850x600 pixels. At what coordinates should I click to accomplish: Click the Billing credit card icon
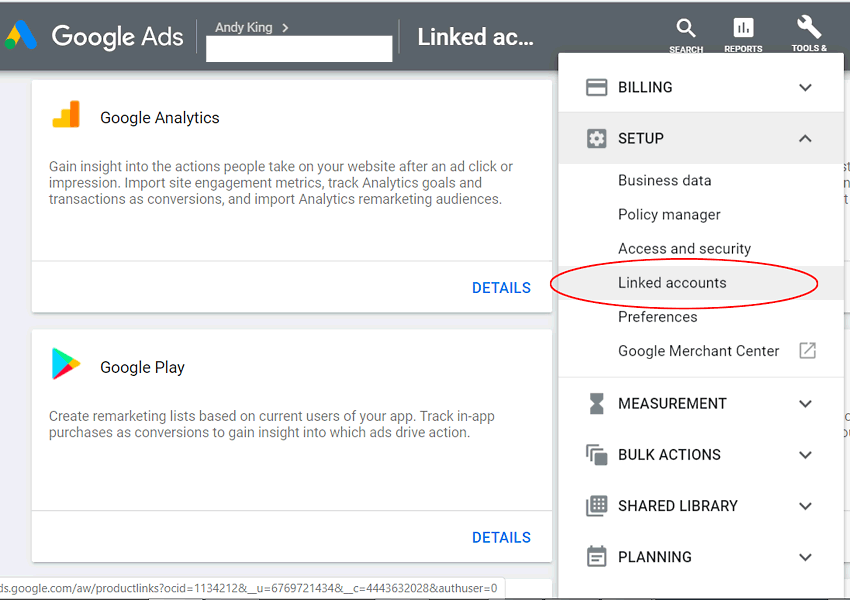click(596, 87)
